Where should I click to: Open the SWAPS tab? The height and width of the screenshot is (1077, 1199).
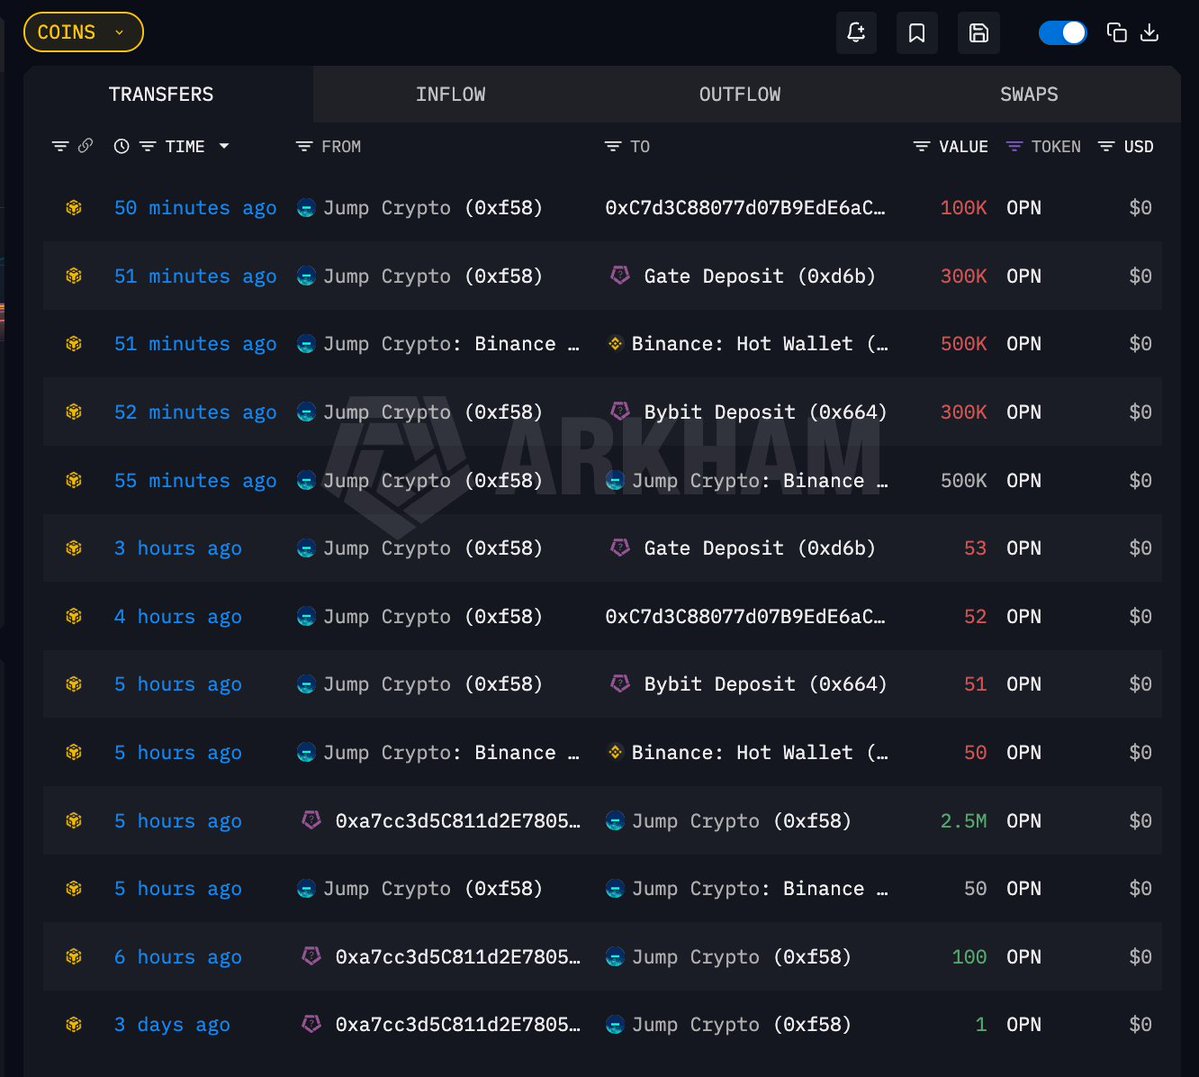[x=1028, y=94]
